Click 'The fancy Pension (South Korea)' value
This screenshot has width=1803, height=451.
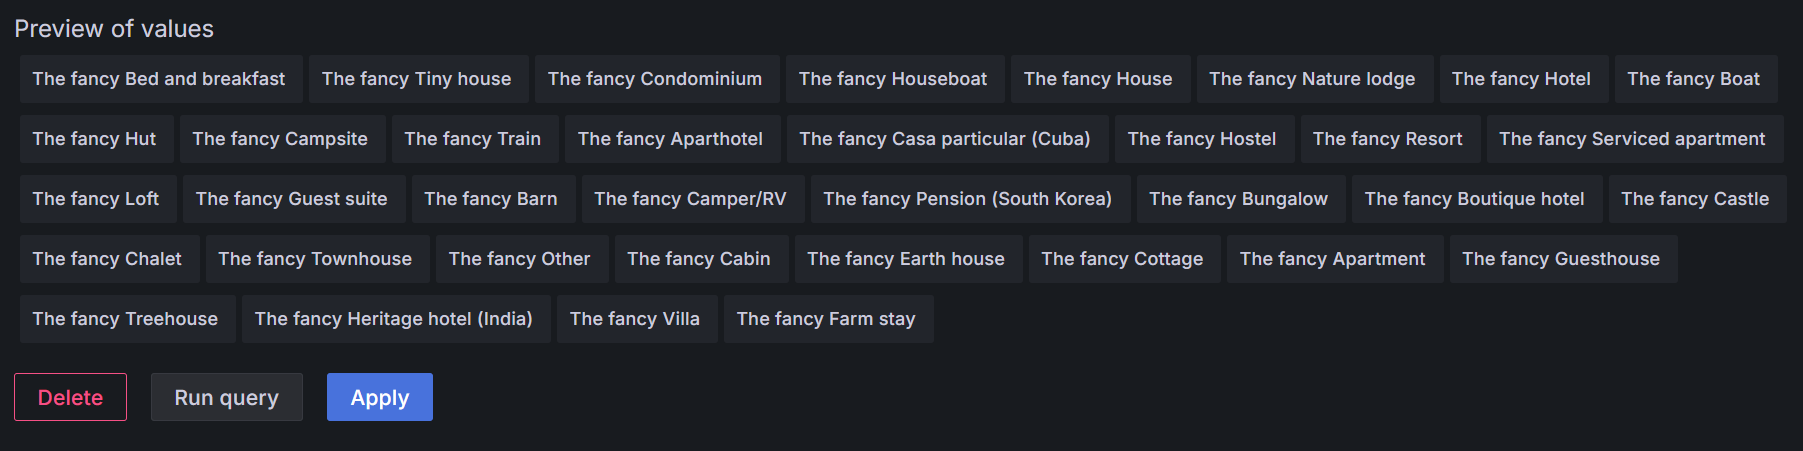point(967,199)
